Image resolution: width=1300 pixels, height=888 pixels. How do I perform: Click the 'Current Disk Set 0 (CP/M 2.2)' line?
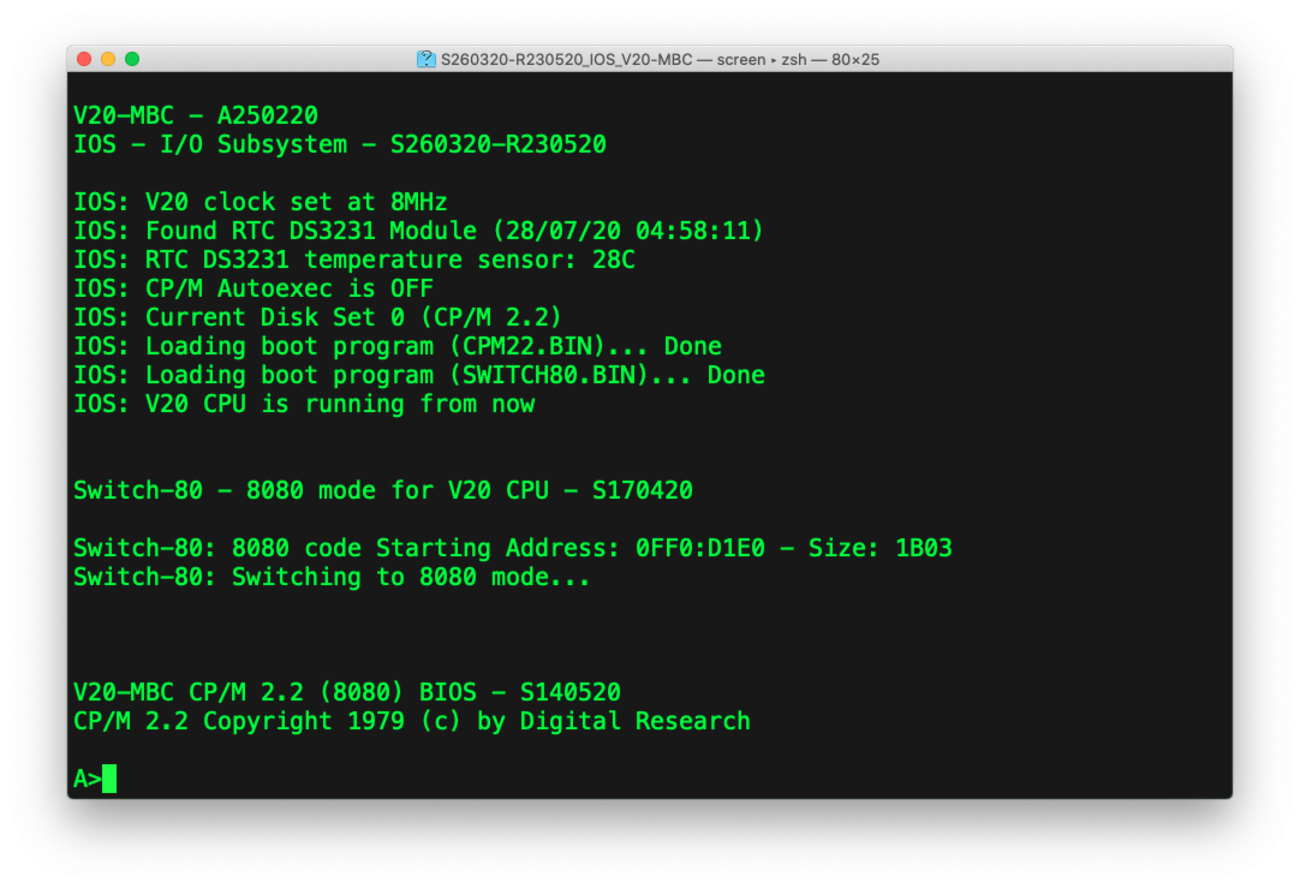pyautogui.click(x=318, y=318)
